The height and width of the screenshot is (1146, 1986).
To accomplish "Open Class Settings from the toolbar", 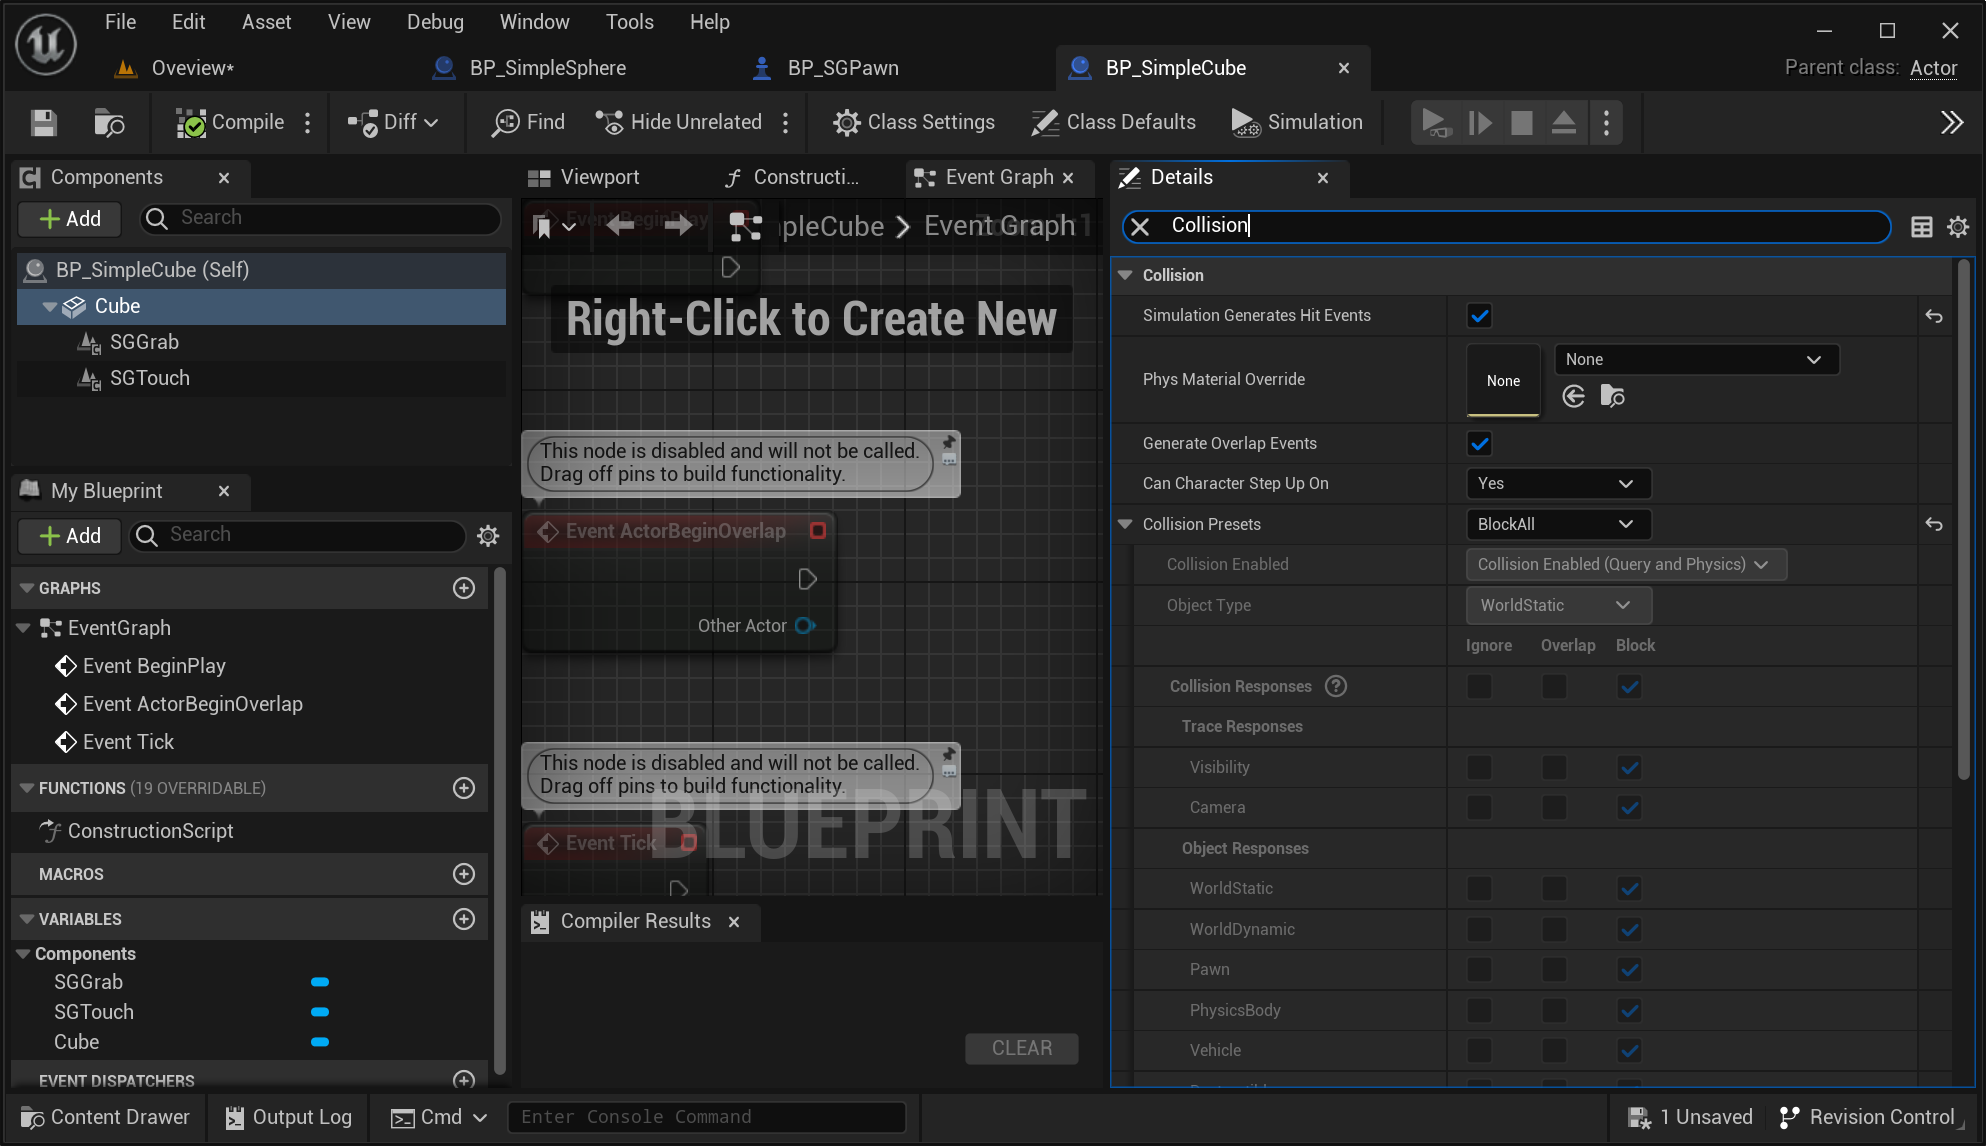I will pos(846,122).
